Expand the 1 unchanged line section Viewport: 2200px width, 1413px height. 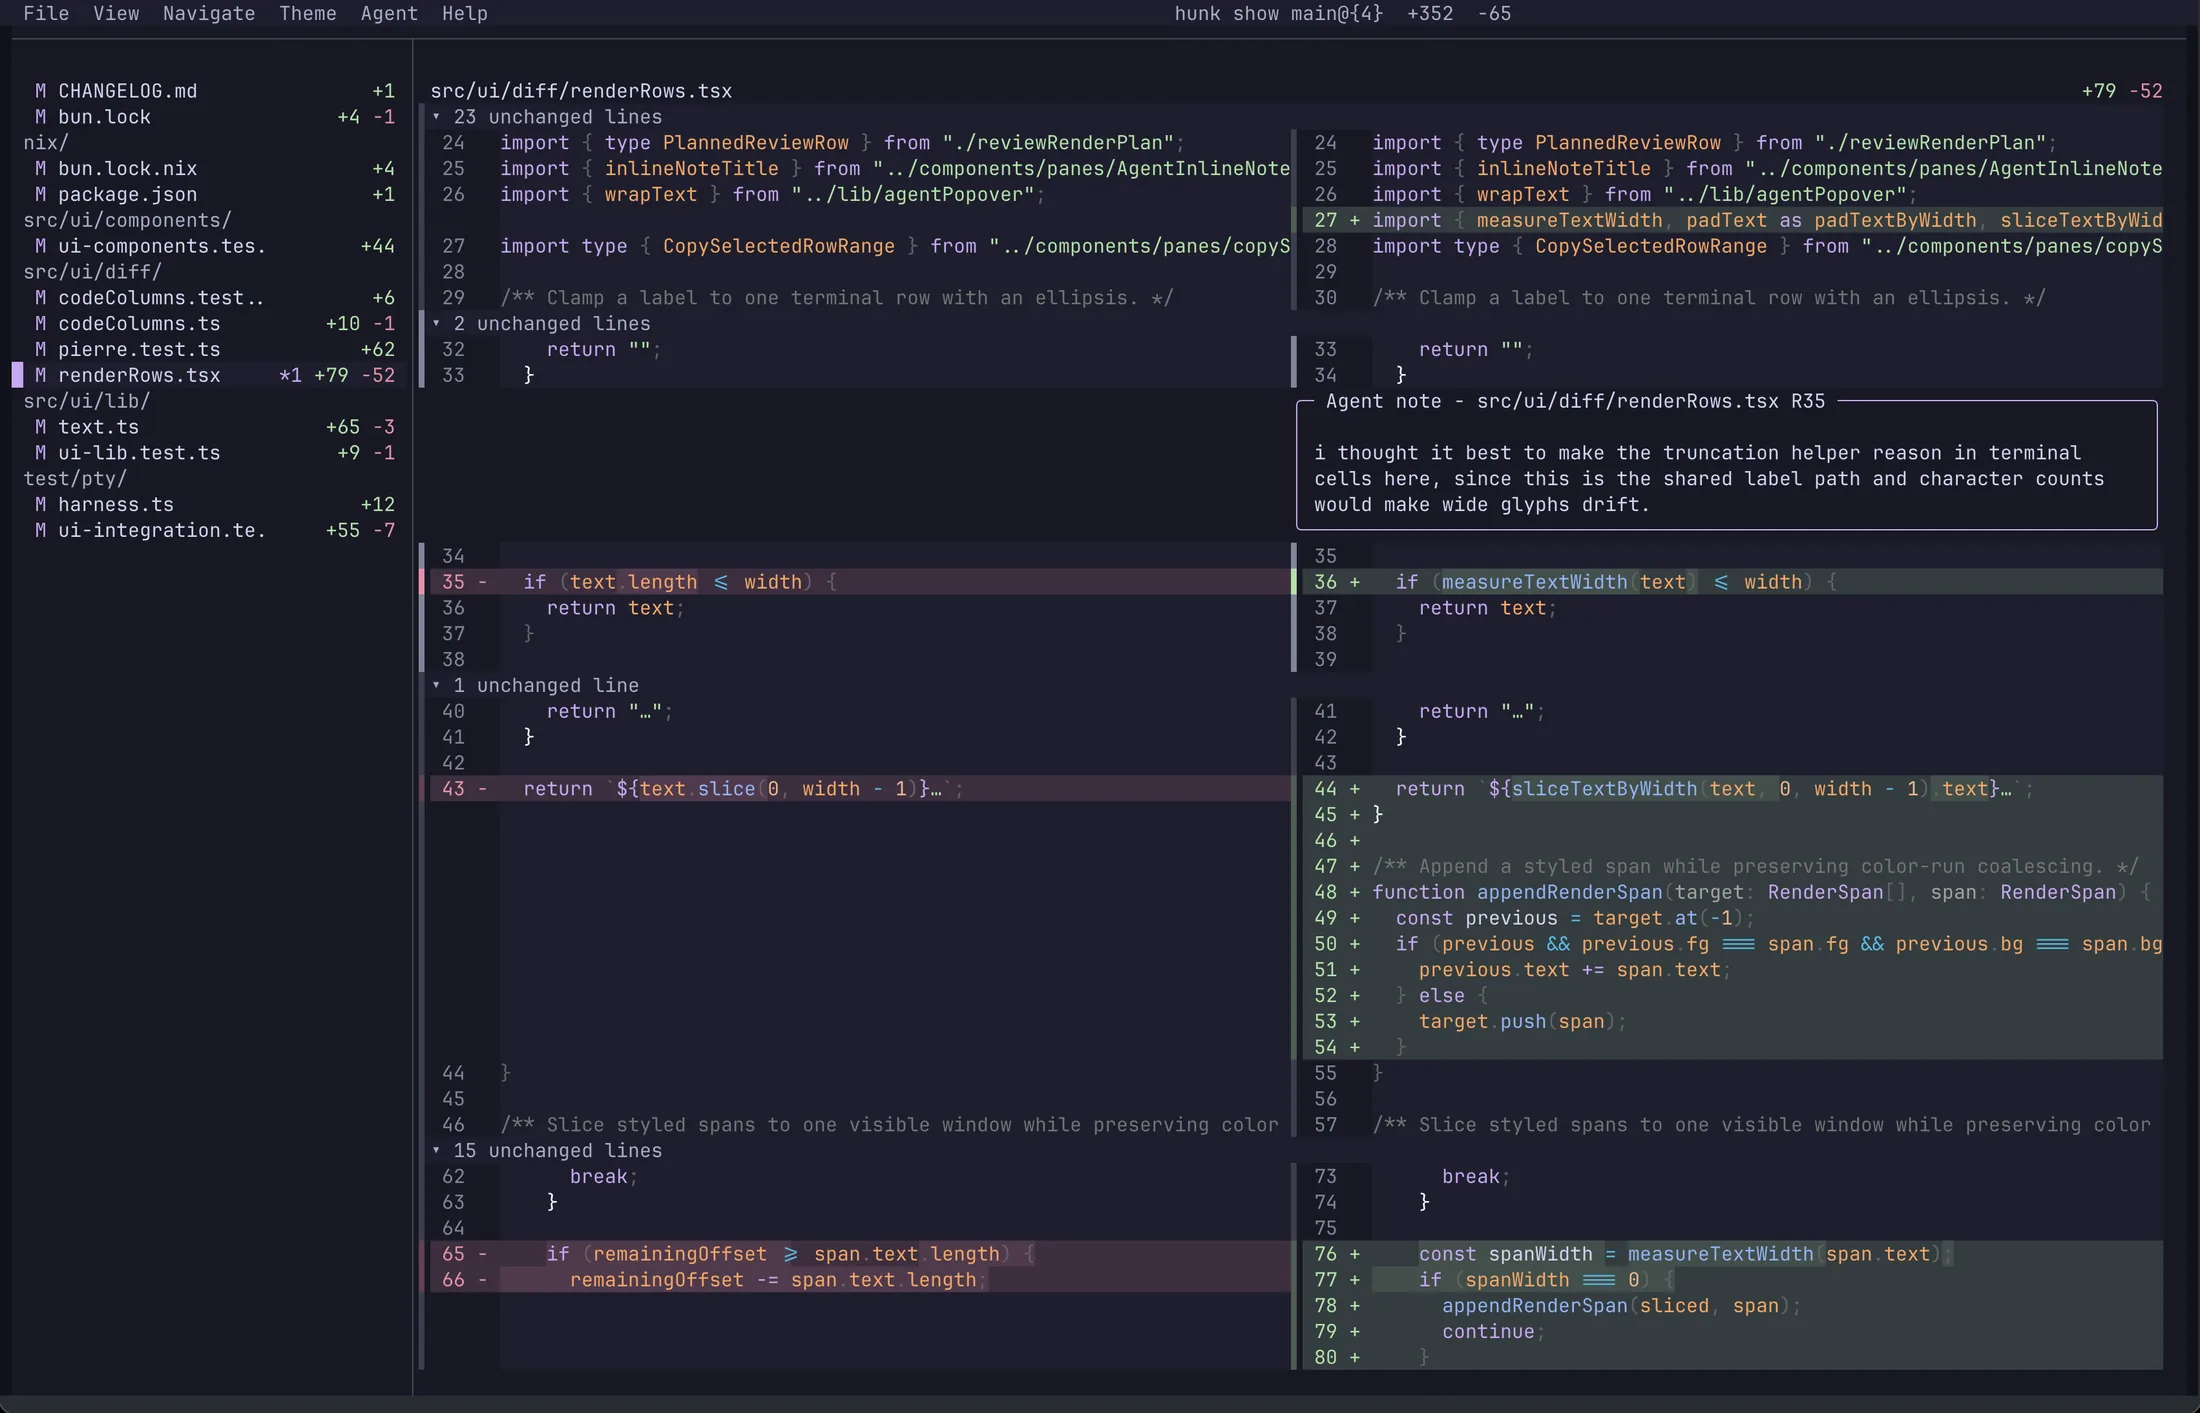[x=535, y=686]
